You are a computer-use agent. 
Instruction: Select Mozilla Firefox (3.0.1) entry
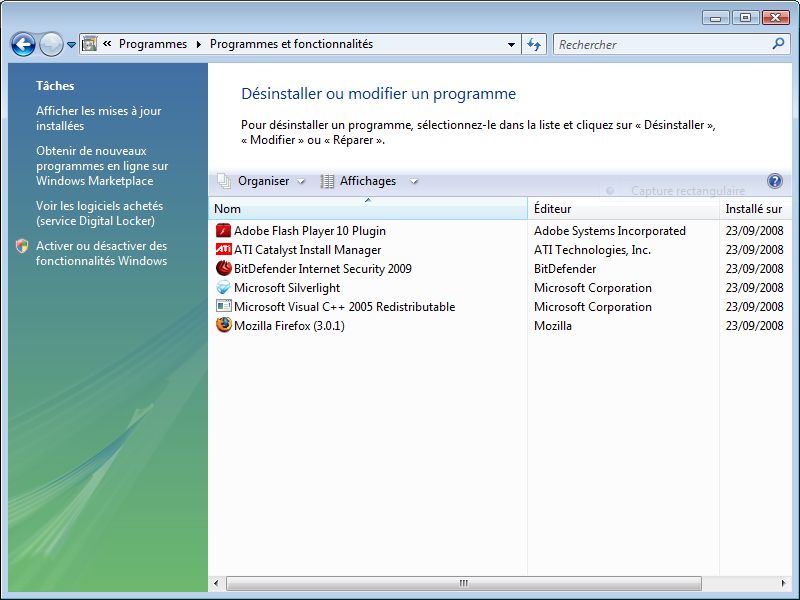pos(289,326)
